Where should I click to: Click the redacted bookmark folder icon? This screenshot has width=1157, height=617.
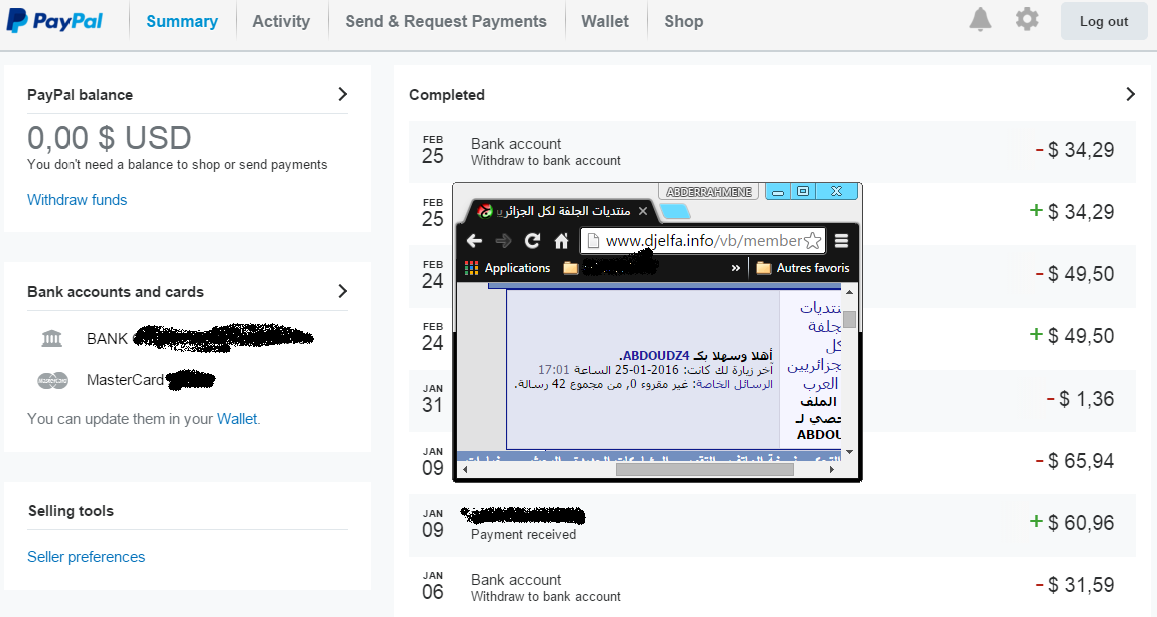tap(570, 268)
